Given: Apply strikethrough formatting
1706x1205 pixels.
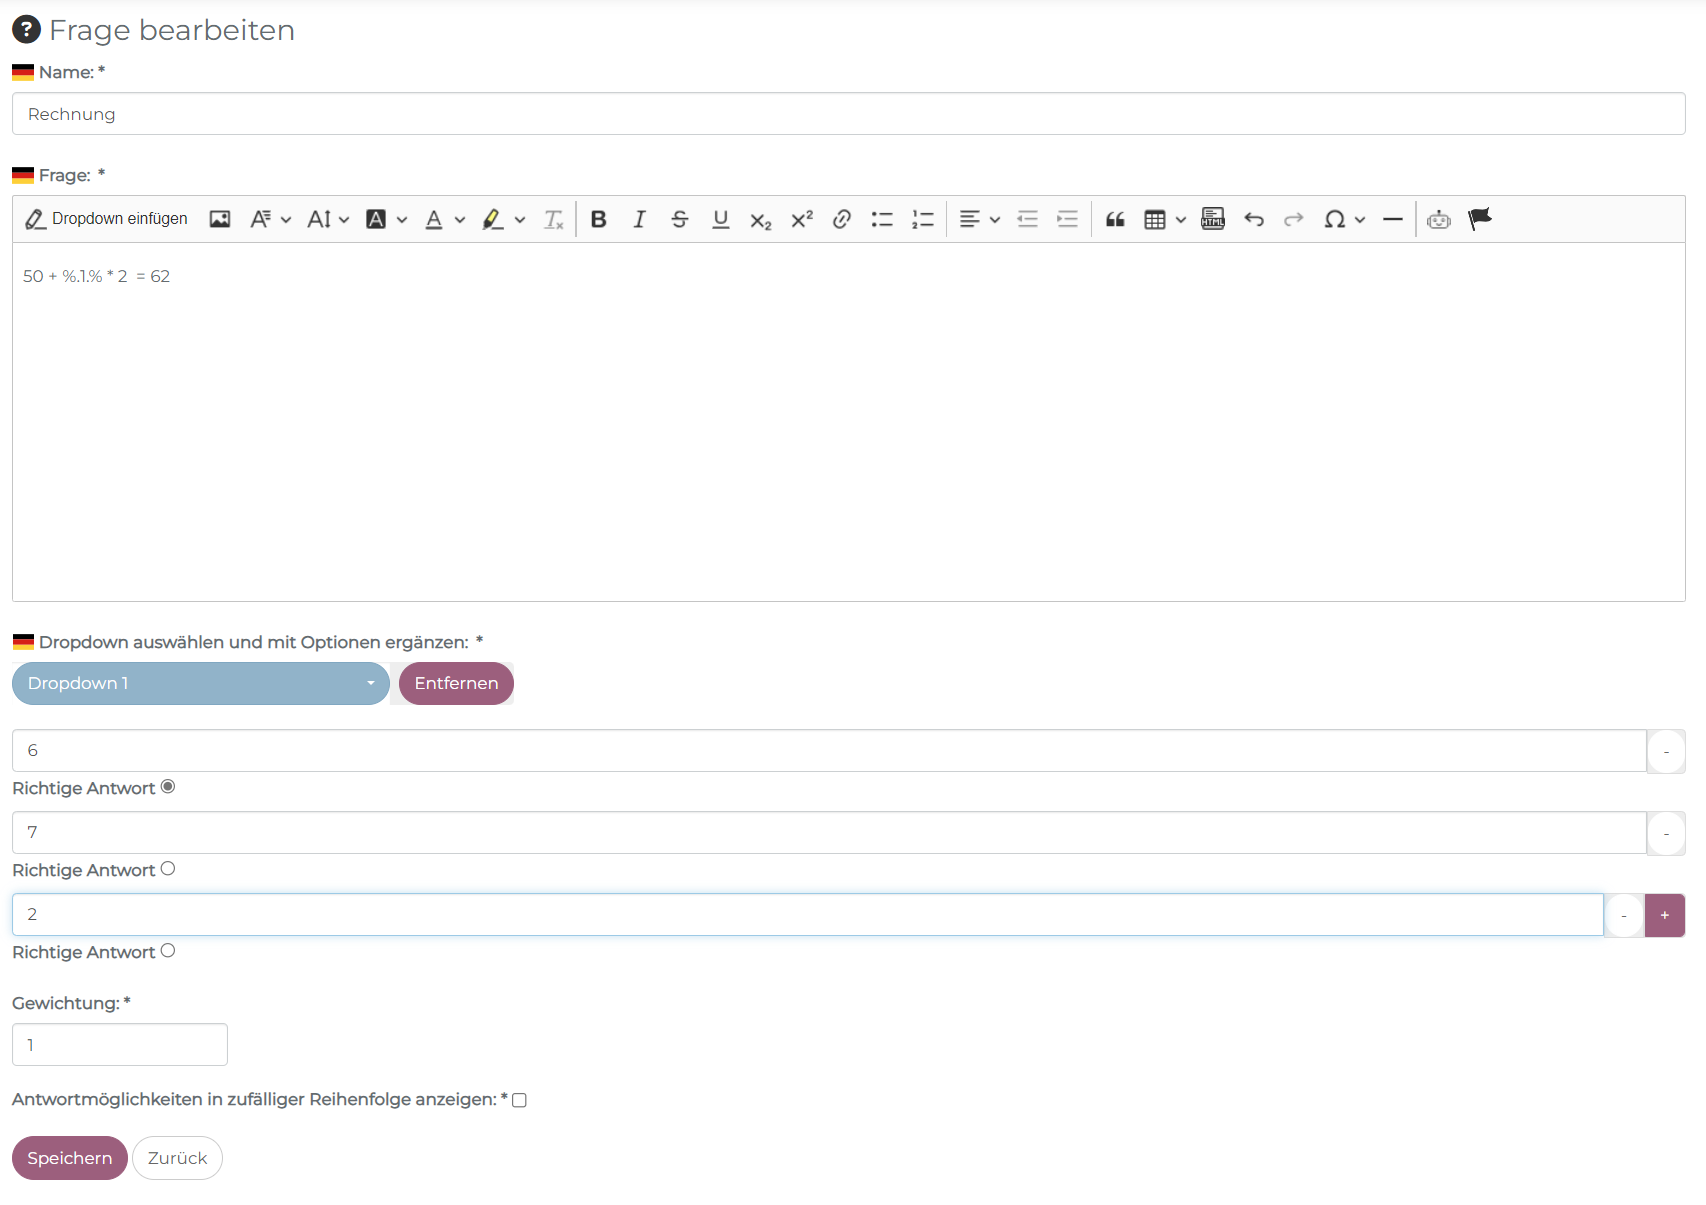Looking at the screenshot, I should (x=680, y=219).
